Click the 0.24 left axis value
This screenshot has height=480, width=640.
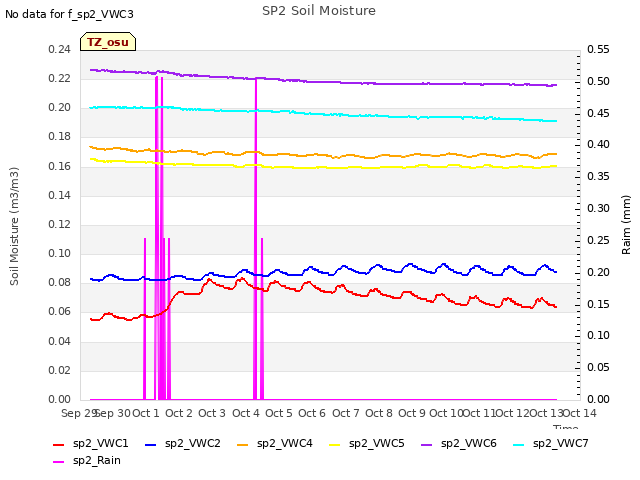point(60,49)
